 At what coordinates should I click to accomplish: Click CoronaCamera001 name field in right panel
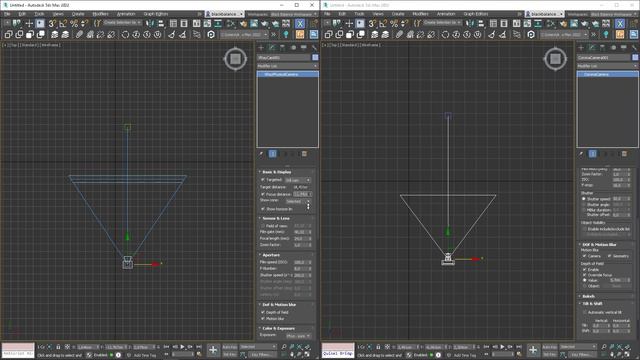[x=604, y=58]
